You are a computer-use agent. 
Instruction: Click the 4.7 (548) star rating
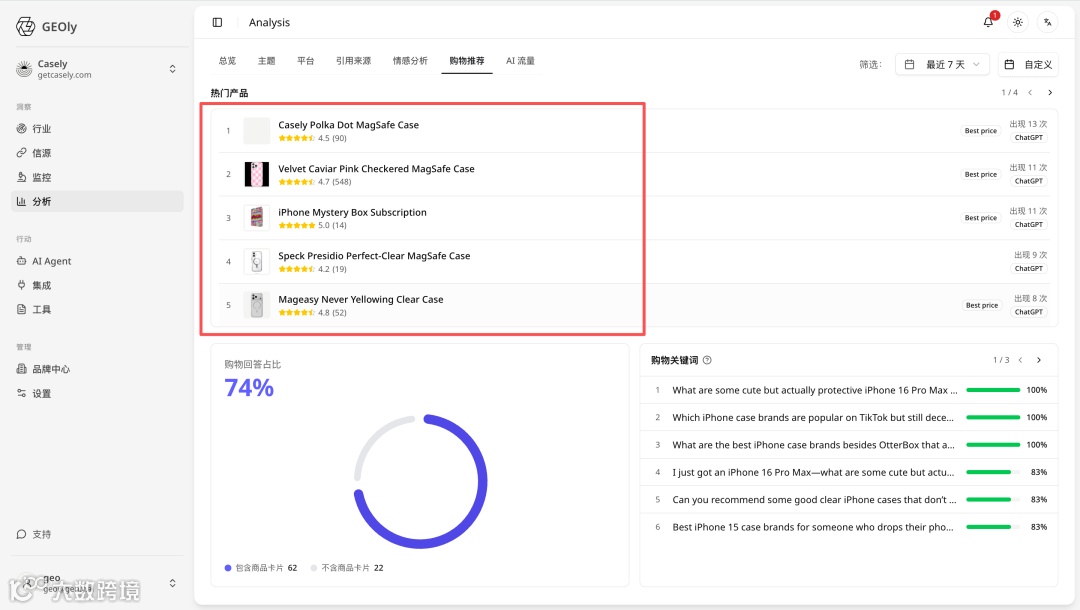(315, 182)
